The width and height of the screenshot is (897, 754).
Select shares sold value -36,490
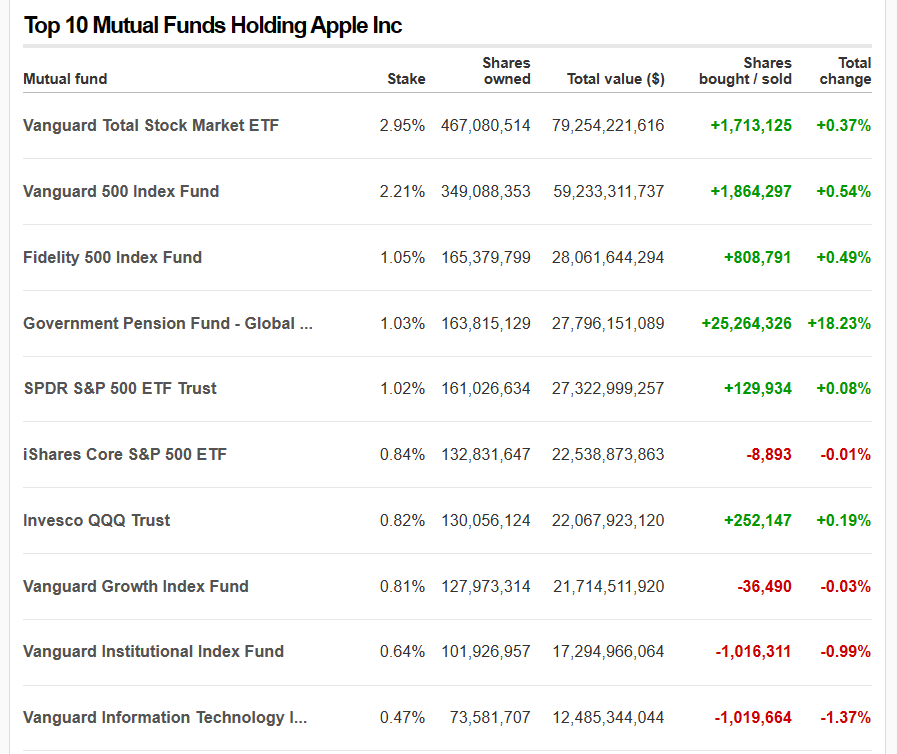tap(765, 586)
